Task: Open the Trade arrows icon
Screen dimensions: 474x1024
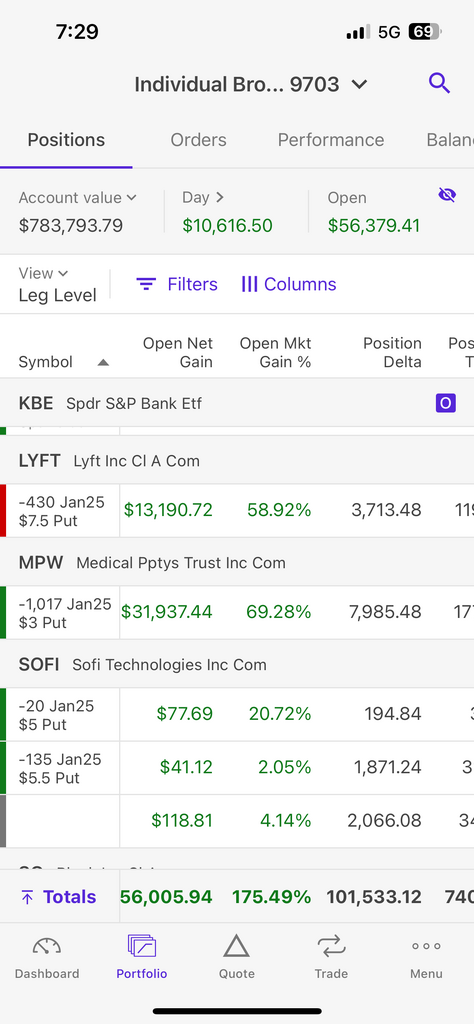Action: [331, 946]
